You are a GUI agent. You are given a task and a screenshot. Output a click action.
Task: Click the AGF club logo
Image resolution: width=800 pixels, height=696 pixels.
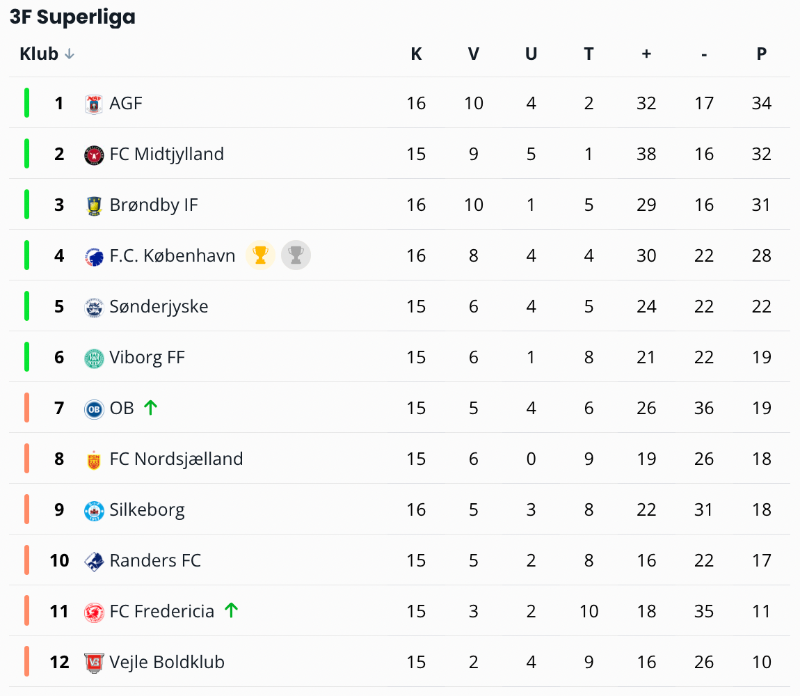(x=94, y=103)
